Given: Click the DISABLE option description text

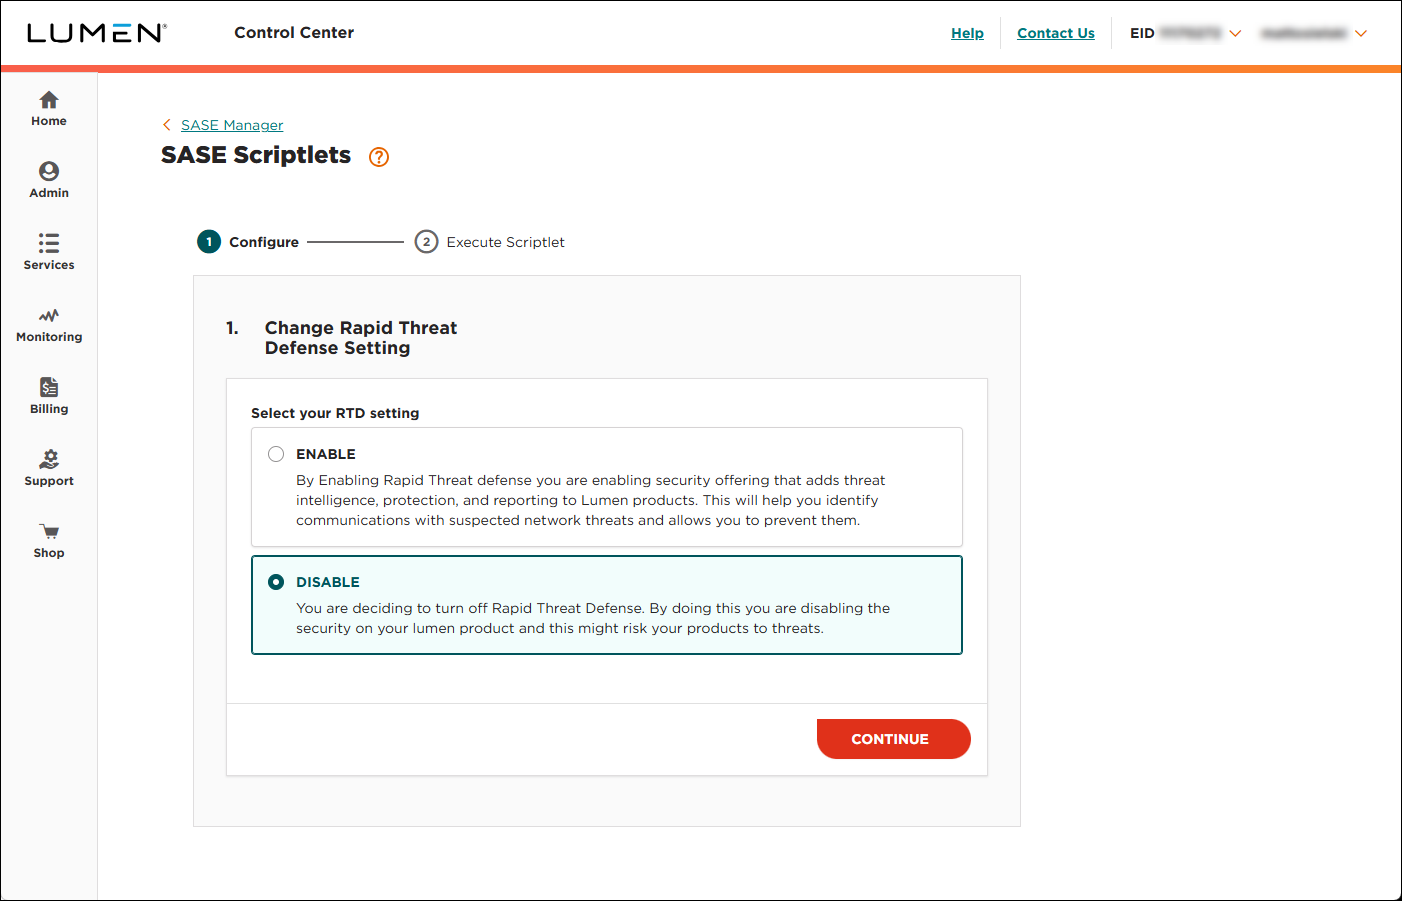Looking at the screenshot, I should (593, 618).
